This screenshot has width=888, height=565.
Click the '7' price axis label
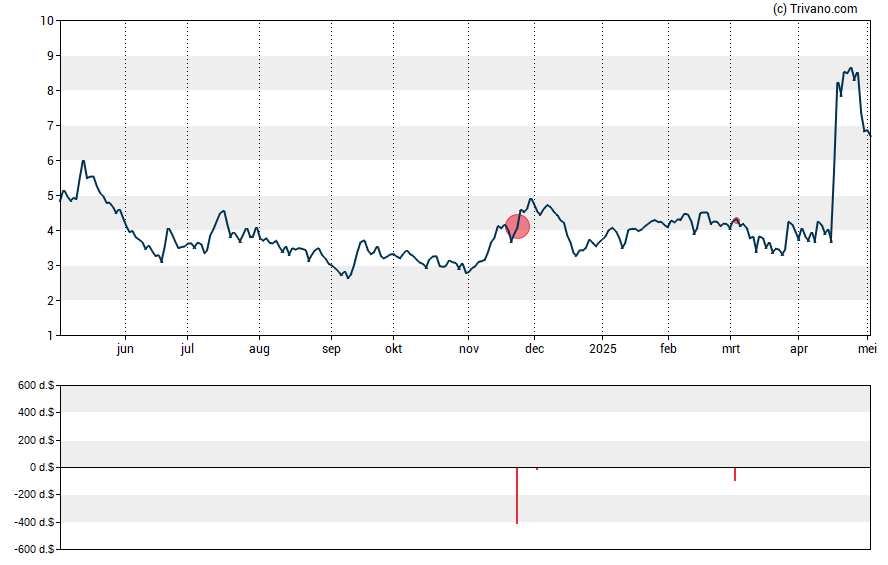[50, 126]
